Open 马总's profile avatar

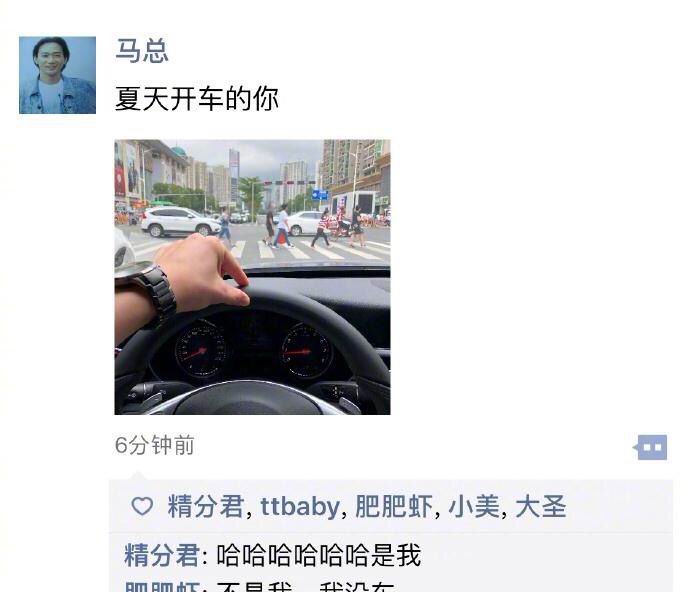[57, 75]
